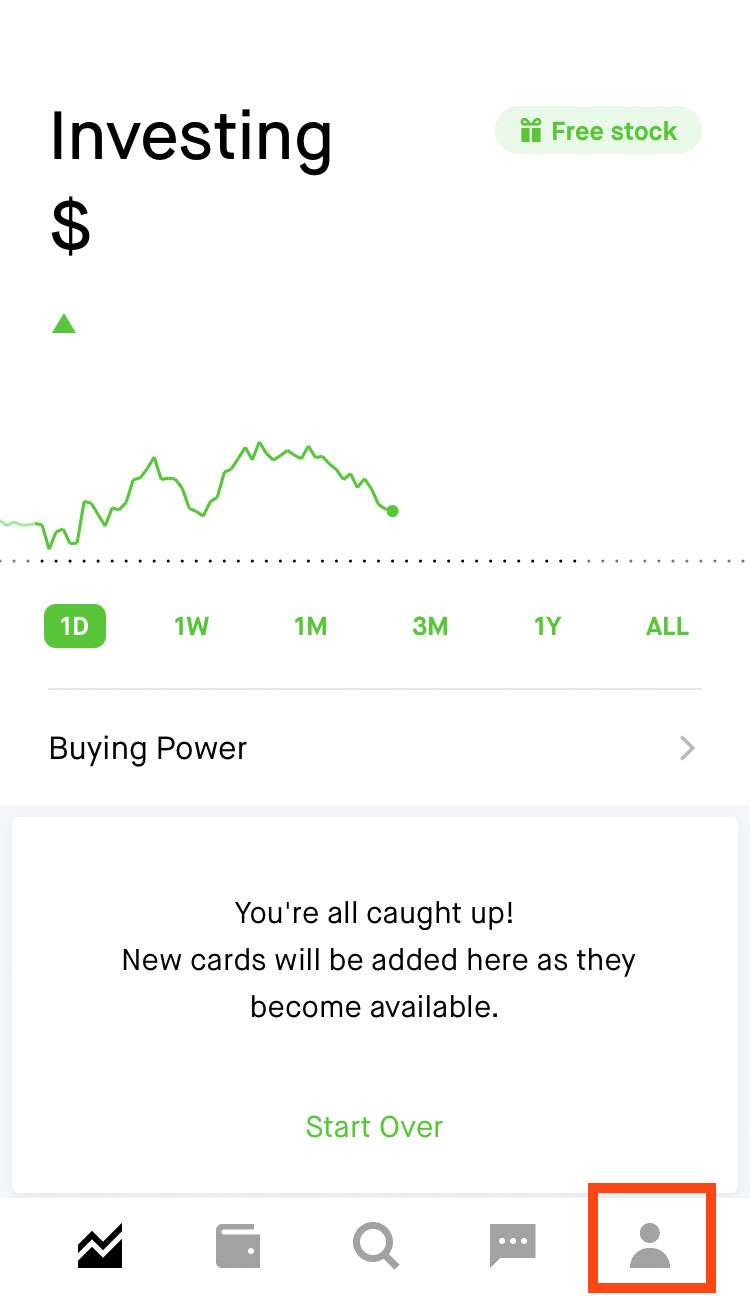Open the account profile icon
This screenshot has width=750, height=1296.
[650, 1246]
